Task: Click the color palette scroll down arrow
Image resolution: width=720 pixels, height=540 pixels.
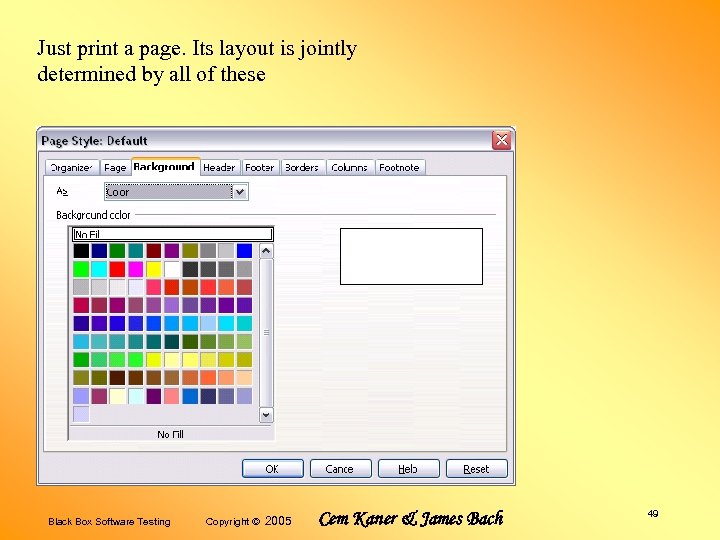Action: click(x=266, y=415)
